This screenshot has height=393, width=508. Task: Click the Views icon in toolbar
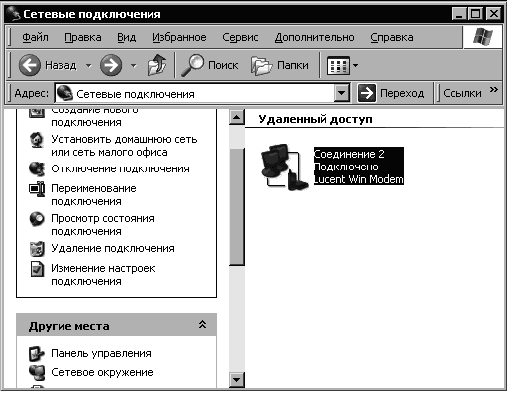pyautogui.click(x=338, y=65)
